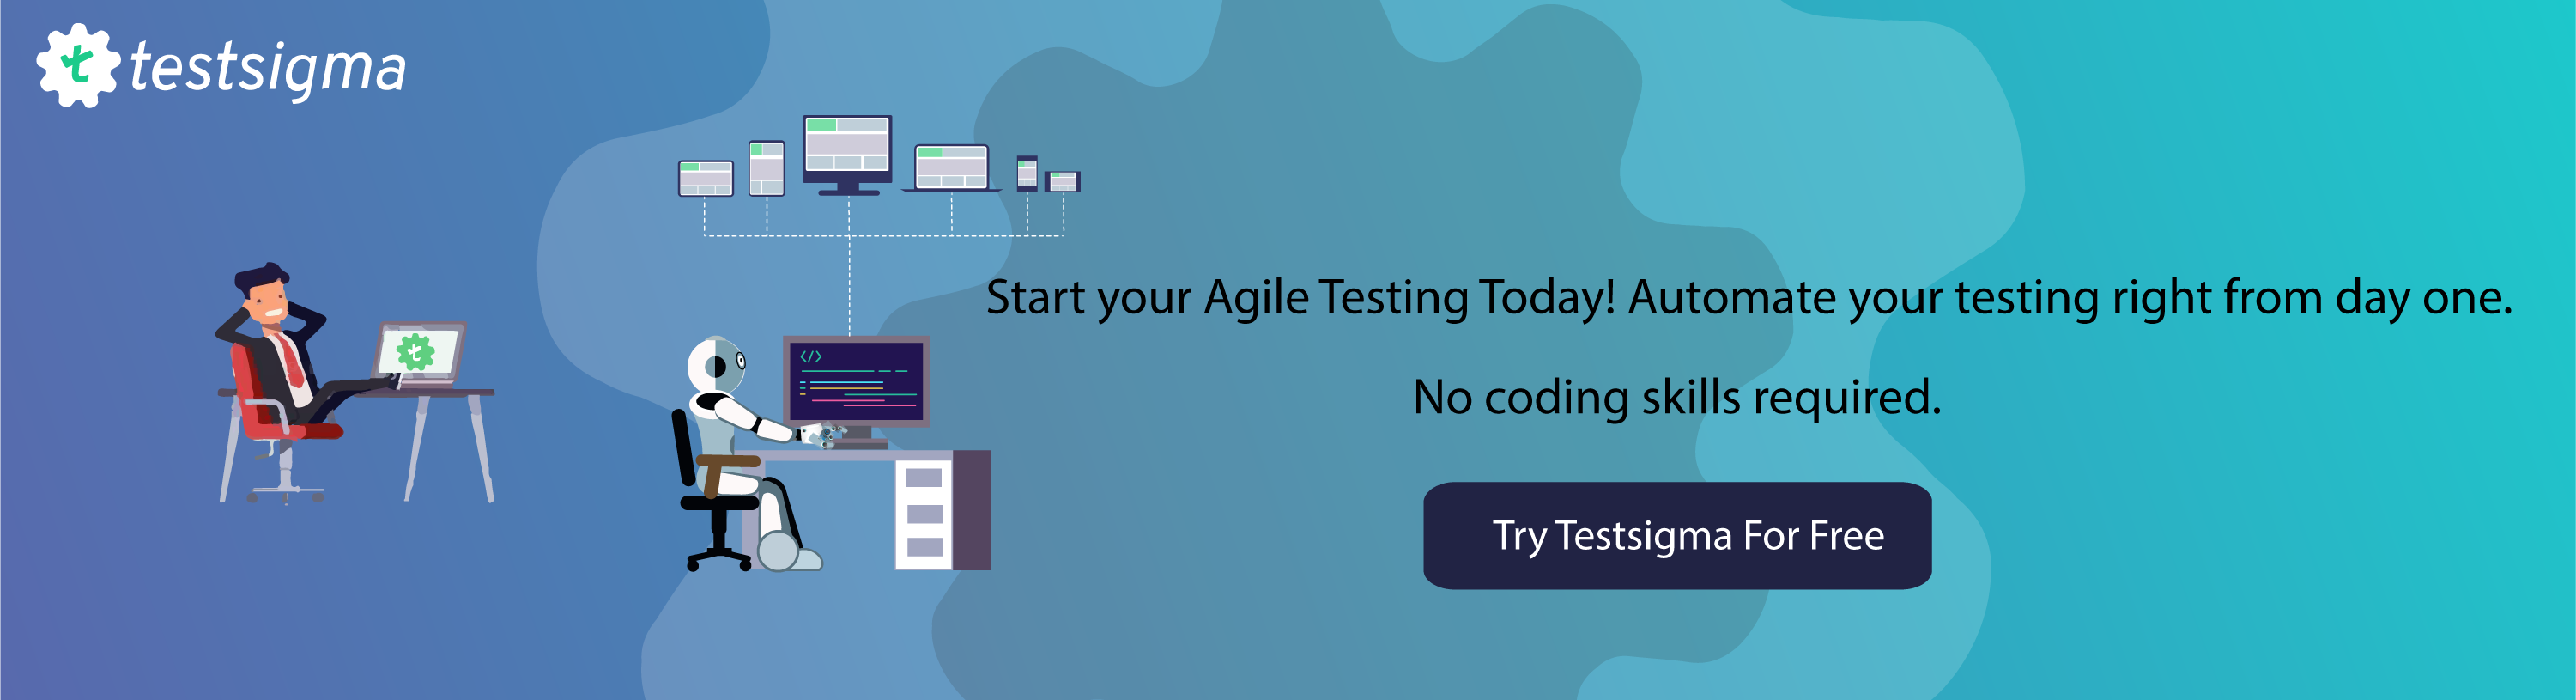Click the No coding skills required text

coord(1677,397)
